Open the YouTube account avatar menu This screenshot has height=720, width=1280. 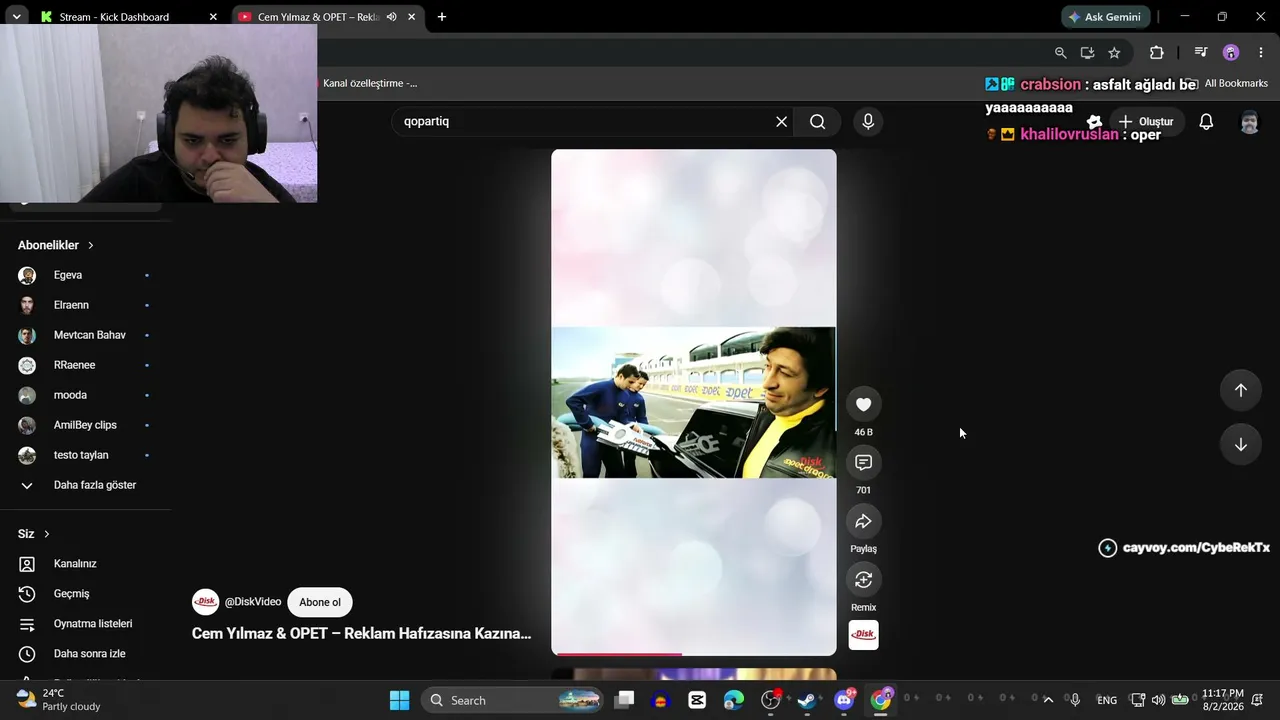(1249, 122)
